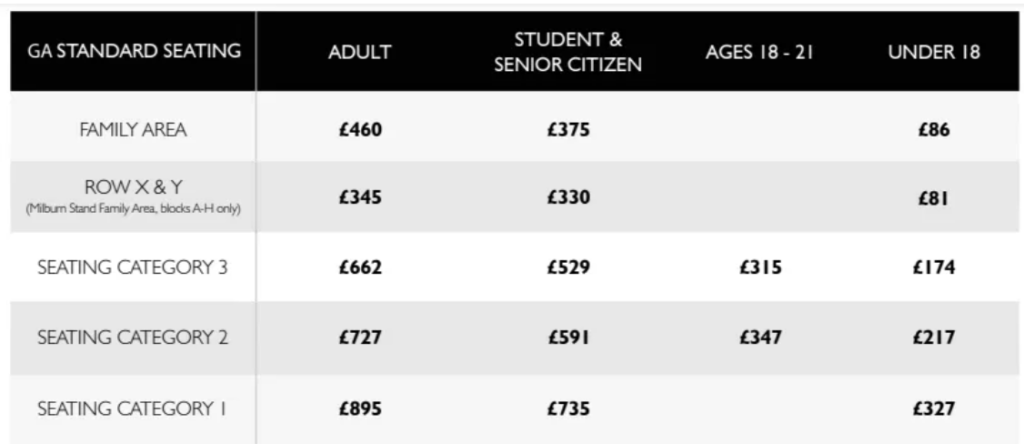Click the GA STANDARD SEATING header
The width and height of the screenshot is (1024, 444).
(133, 52)
